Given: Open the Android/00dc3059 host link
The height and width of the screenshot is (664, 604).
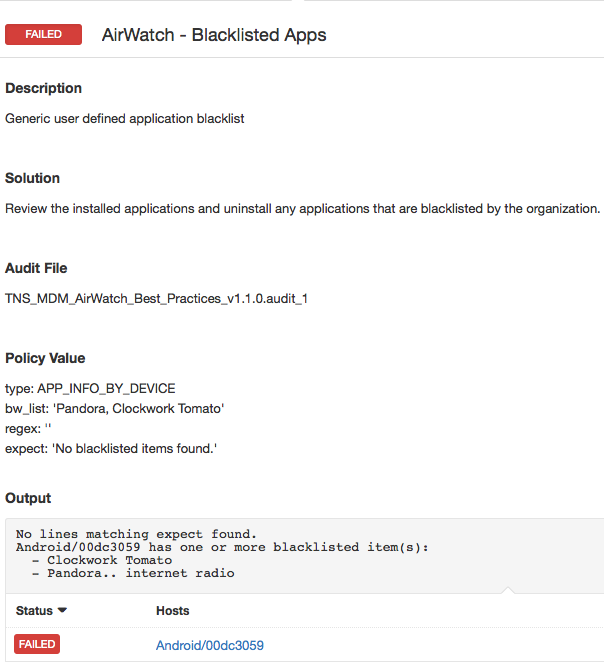Looking at the screenshot, I should tap(210, 645).
